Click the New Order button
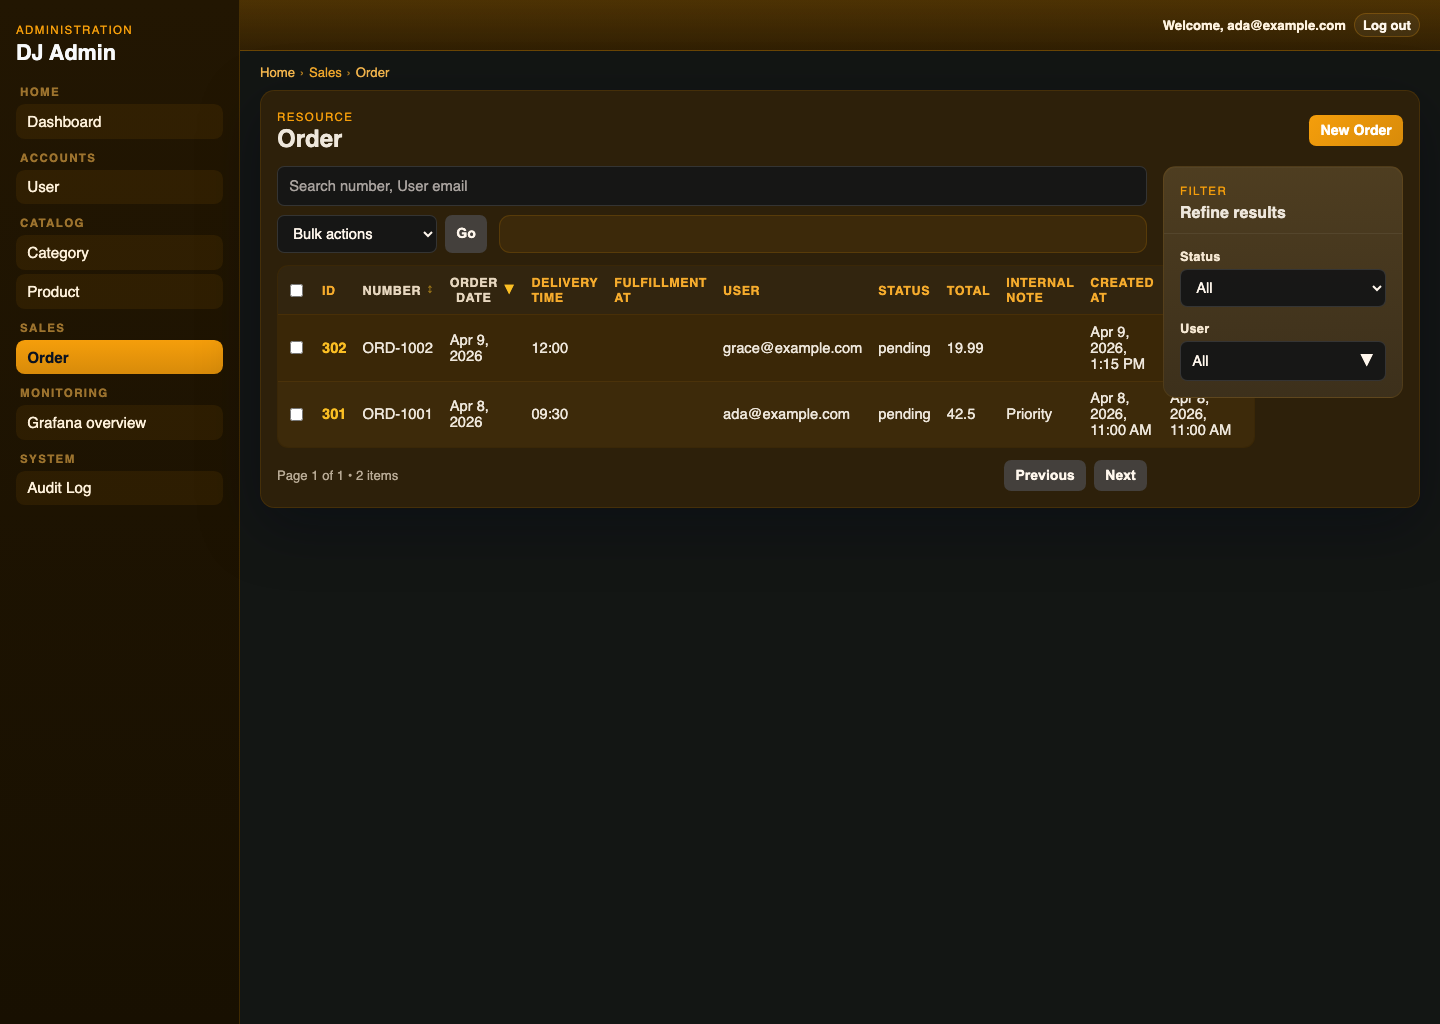This screenshot has width=1440, height=1024. click(x=1355, y=130)
